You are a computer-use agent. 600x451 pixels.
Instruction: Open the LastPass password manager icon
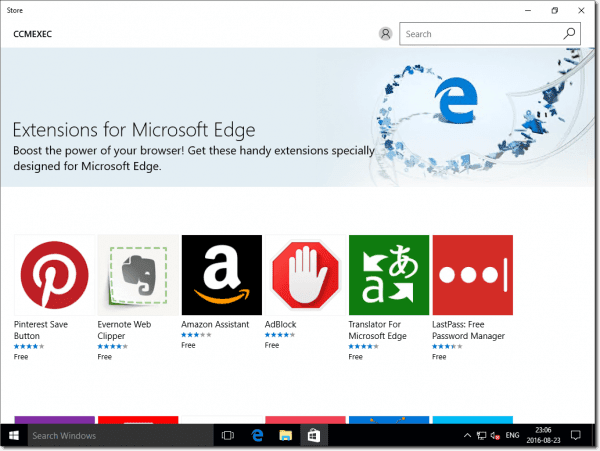click(x=473, y=275)
